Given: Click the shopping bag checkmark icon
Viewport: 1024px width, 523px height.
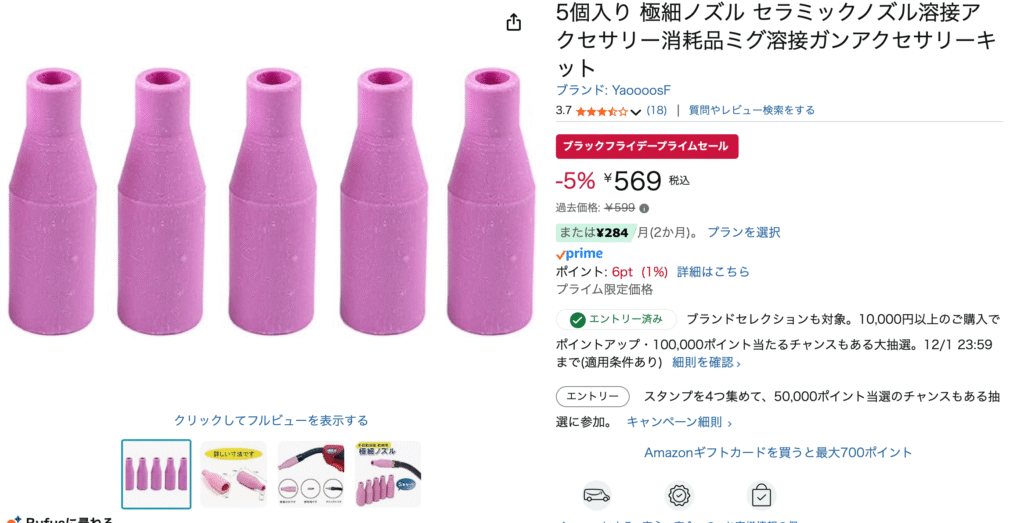Looking at the screenshot, I should (761, 495).
